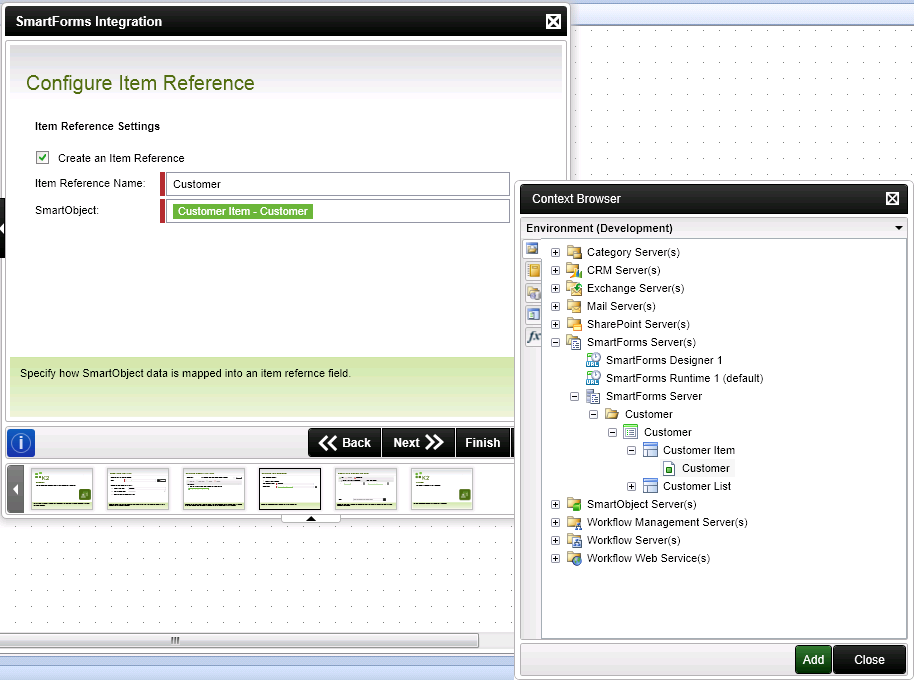Image resolution: width=914 pixels, height=680 pixels.
Task: Click the open Customer folder icon
Action: (612, 414)
